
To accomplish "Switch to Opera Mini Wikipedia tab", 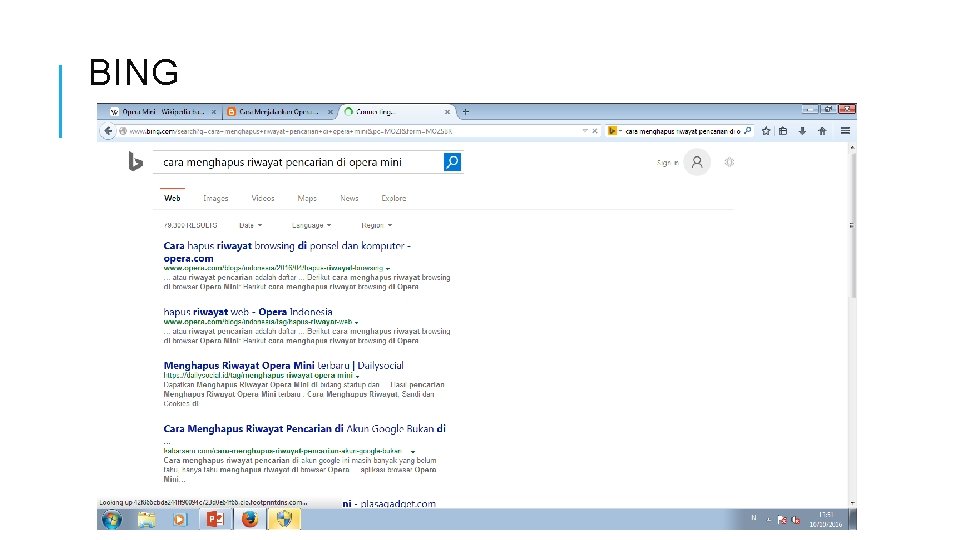I will [162, 112].
